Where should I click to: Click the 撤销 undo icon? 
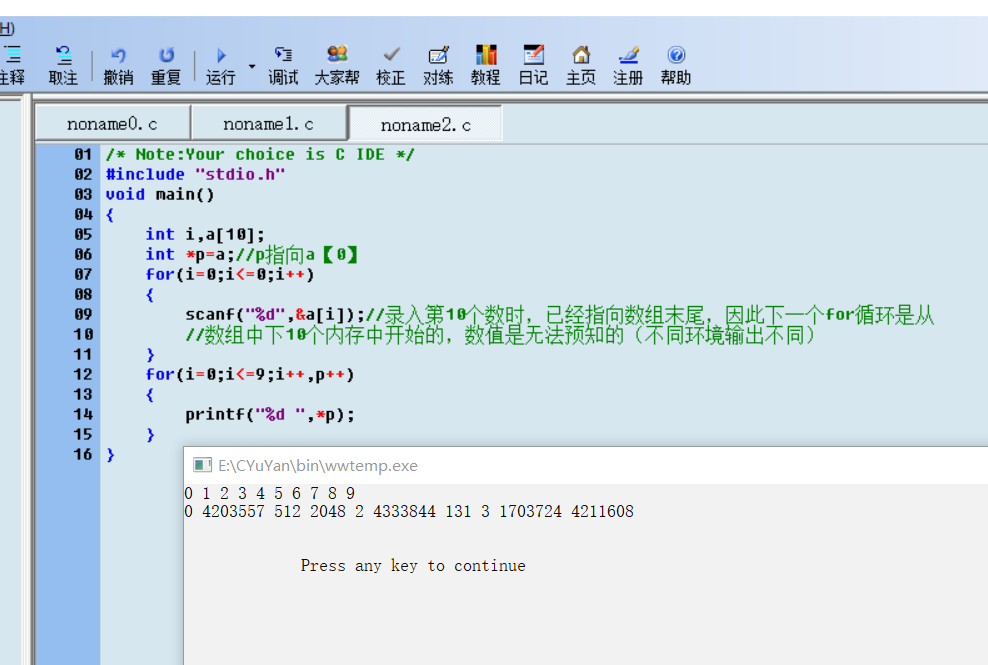pyautogui.click(x=118, y=65)
